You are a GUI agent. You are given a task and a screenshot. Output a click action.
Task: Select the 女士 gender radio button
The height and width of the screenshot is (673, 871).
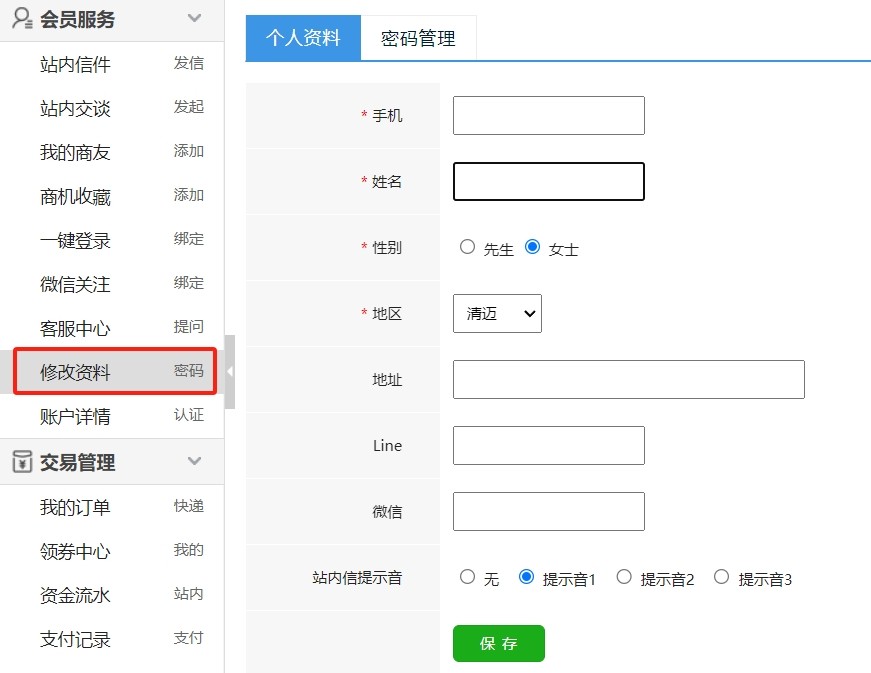[x=532, y=247]
